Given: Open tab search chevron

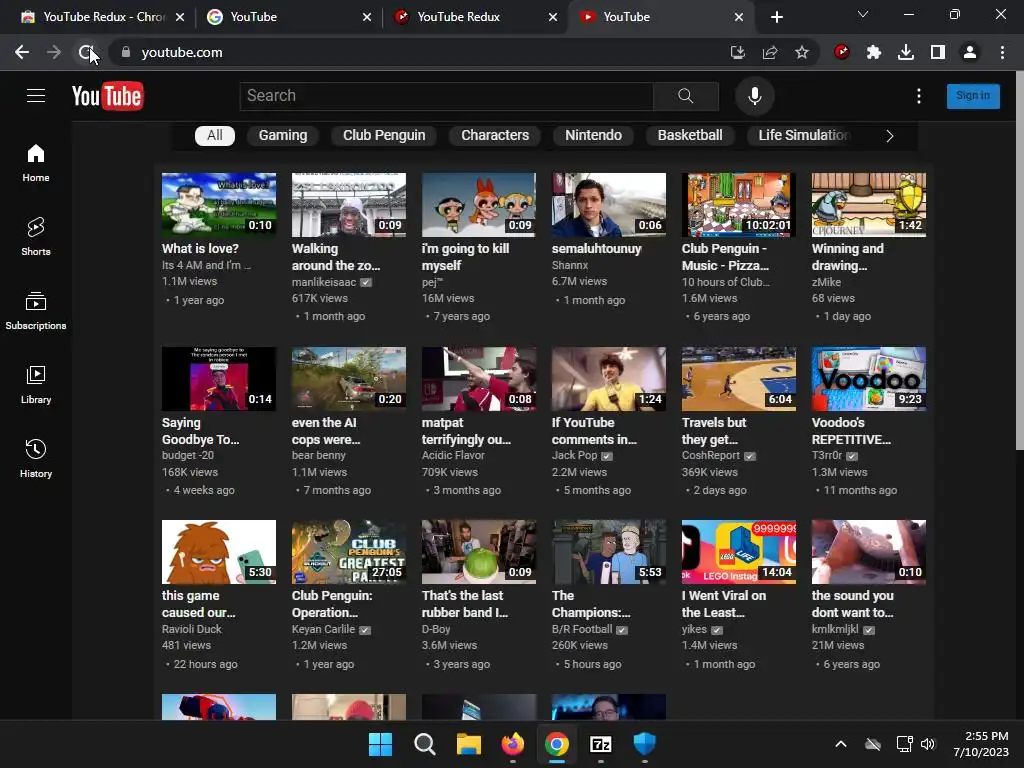Looking at the screenshot, I should click(x=863, y=14).
